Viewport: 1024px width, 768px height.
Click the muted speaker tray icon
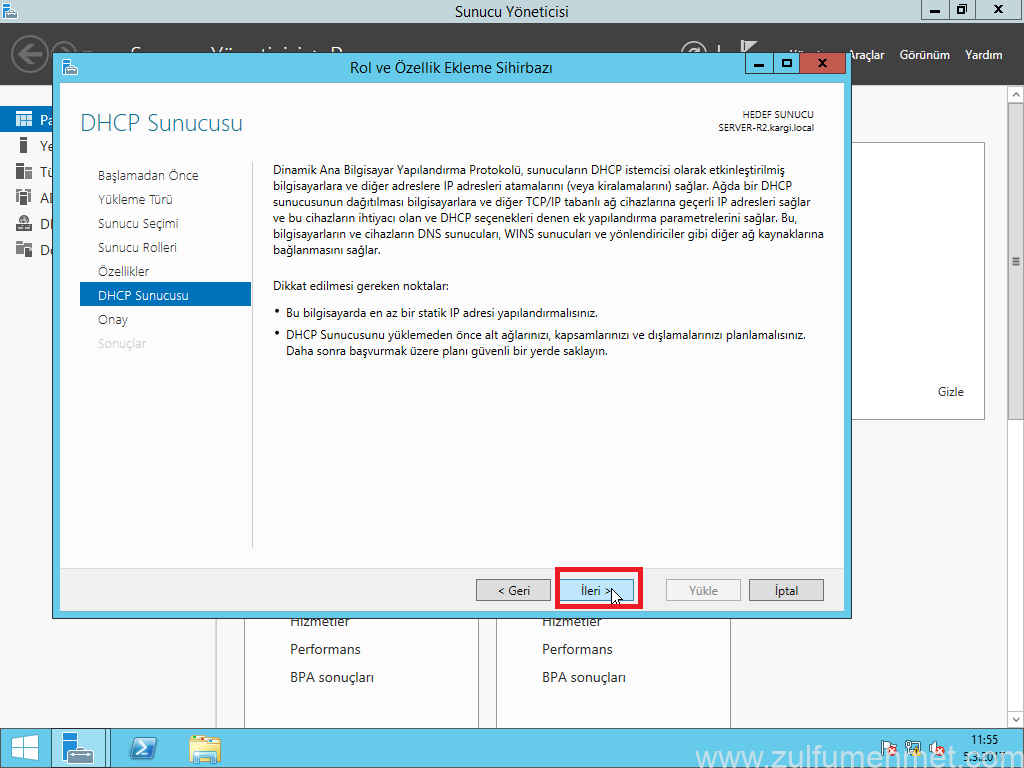pyautogui.click(x=937, y=748)
